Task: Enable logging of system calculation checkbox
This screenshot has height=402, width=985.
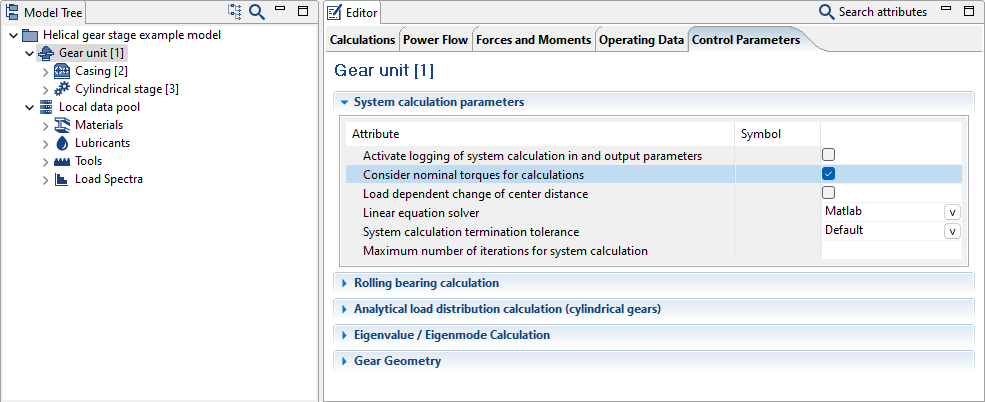Action: tap(829, 155)
